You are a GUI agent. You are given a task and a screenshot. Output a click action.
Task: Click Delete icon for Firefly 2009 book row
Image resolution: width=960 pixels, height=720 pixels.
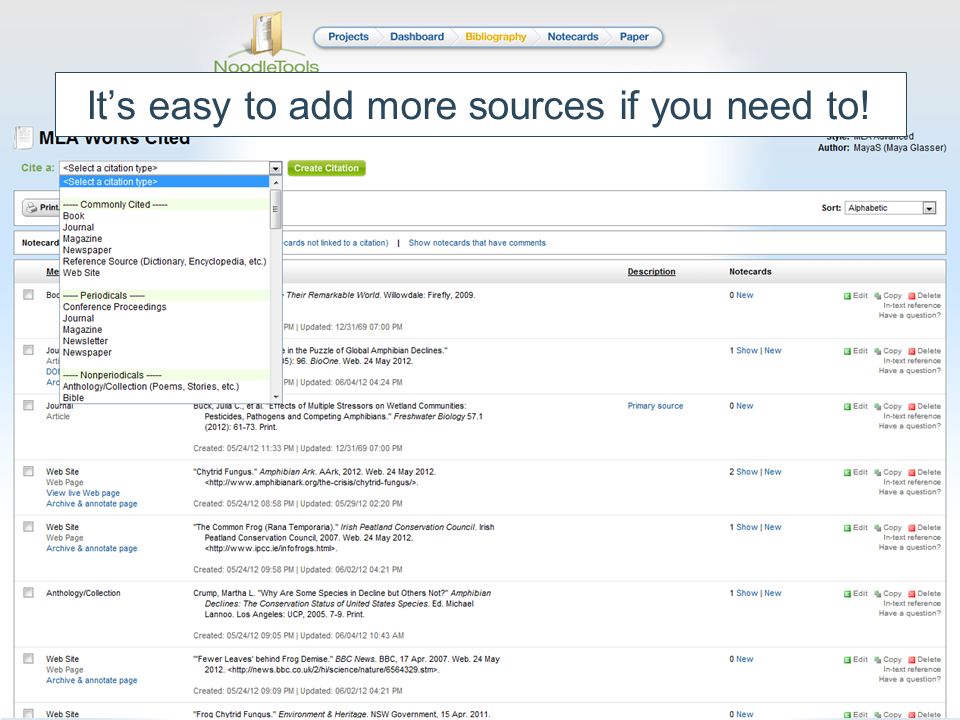pos(924,296)
